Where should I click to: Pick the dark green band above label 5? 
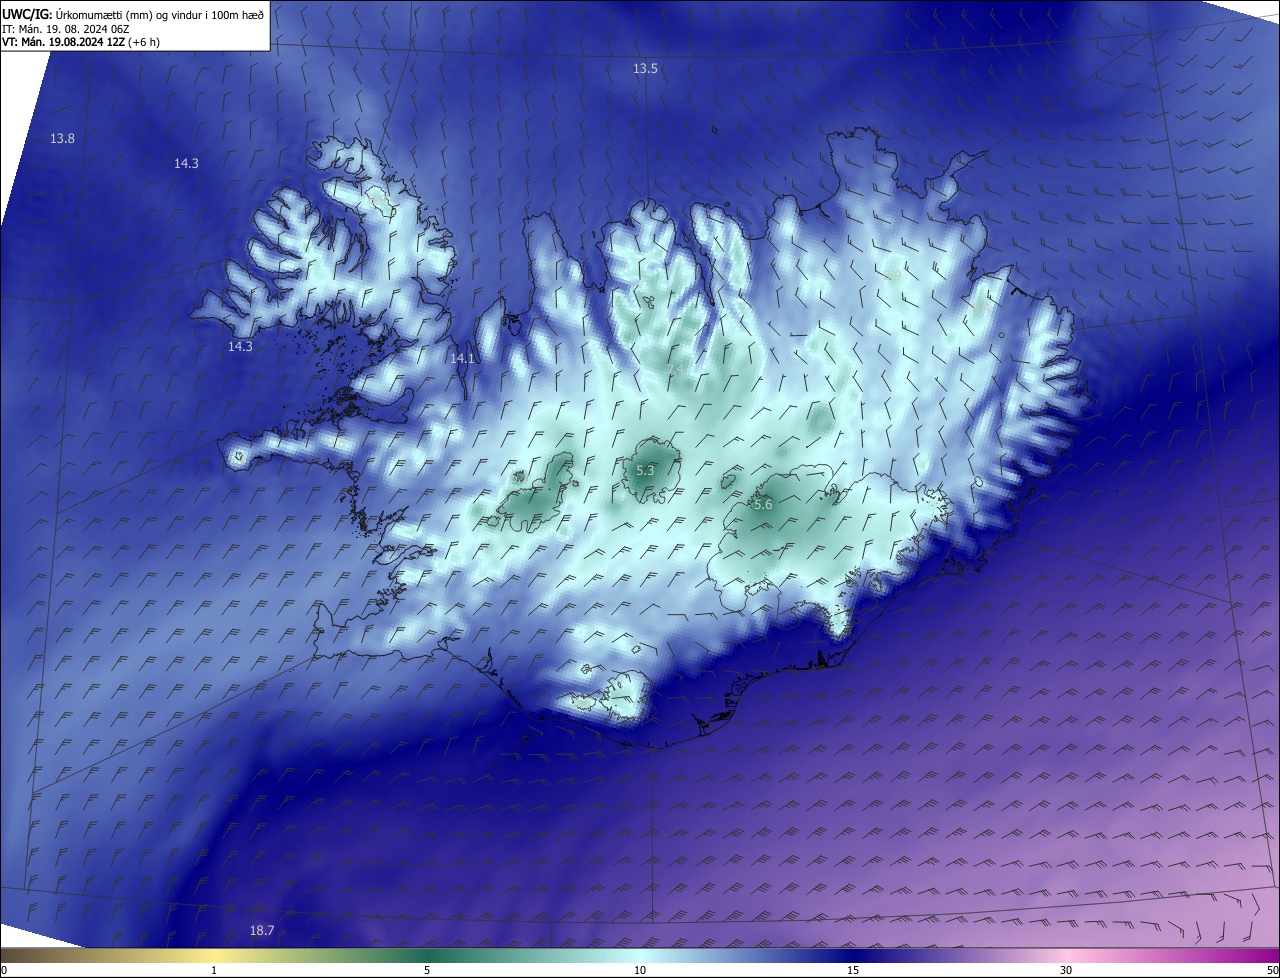pos(427,955)
